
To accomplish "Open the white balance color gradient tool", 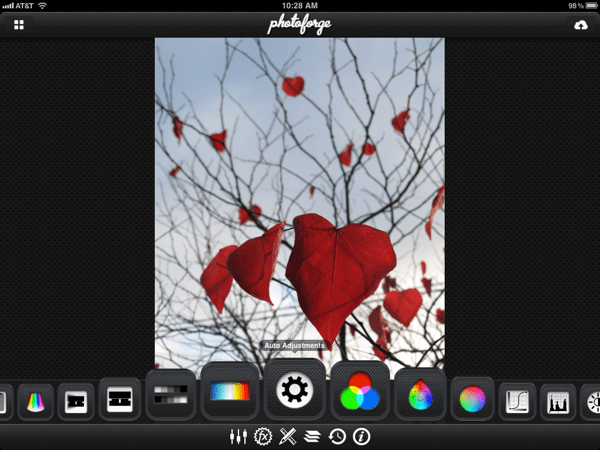I will pos(230,391).
